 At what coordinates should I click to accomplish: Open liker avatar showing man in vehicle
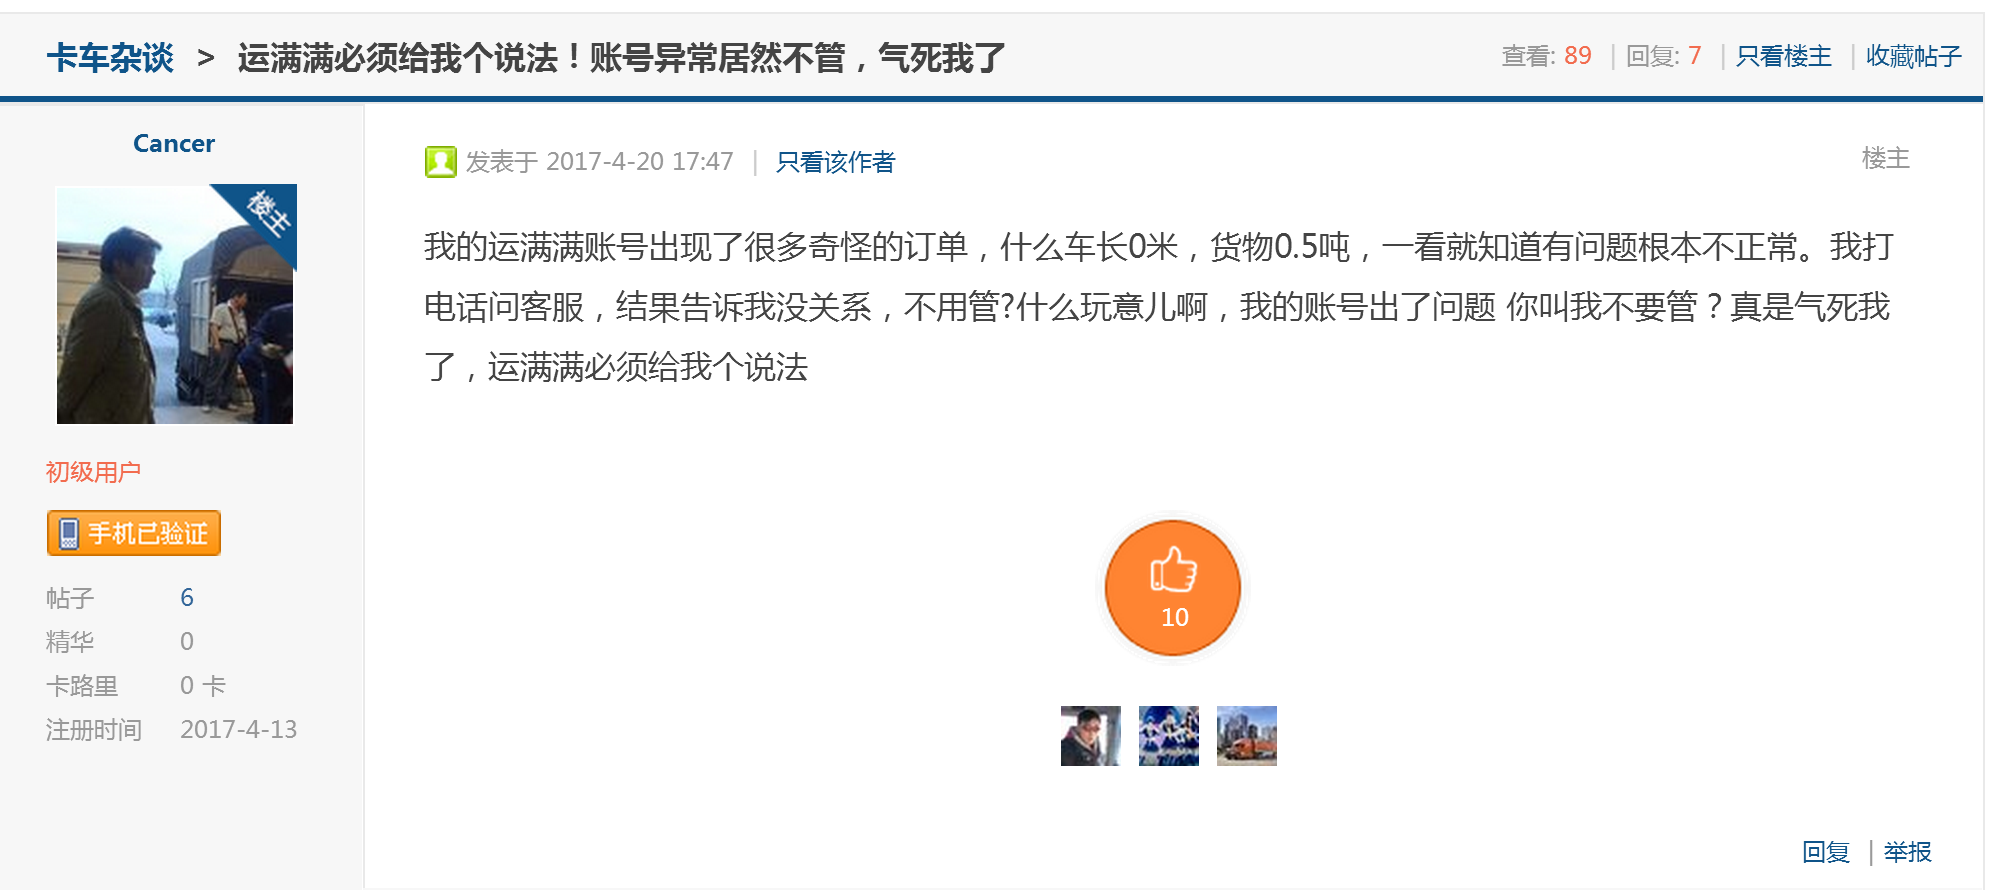pyautogui.click(x=1090, y=736)
